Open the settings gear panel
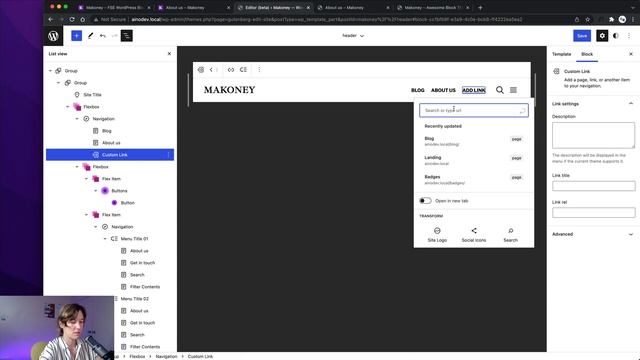The width and height of the screenshot is (640, 360). [602, 36]
